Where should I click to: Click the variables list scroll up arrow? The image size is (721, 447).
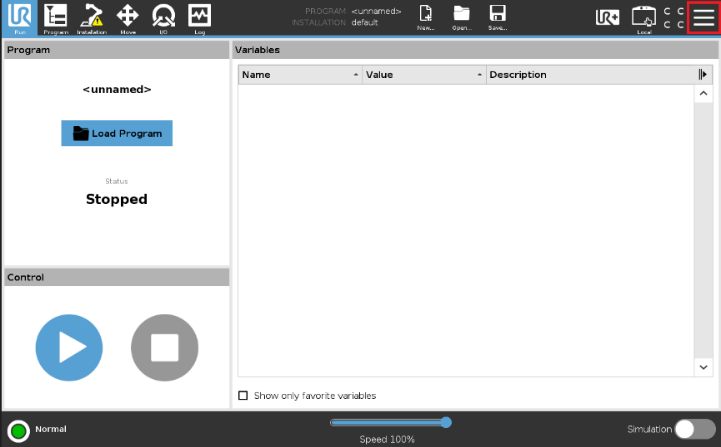(x=703, y=94)
